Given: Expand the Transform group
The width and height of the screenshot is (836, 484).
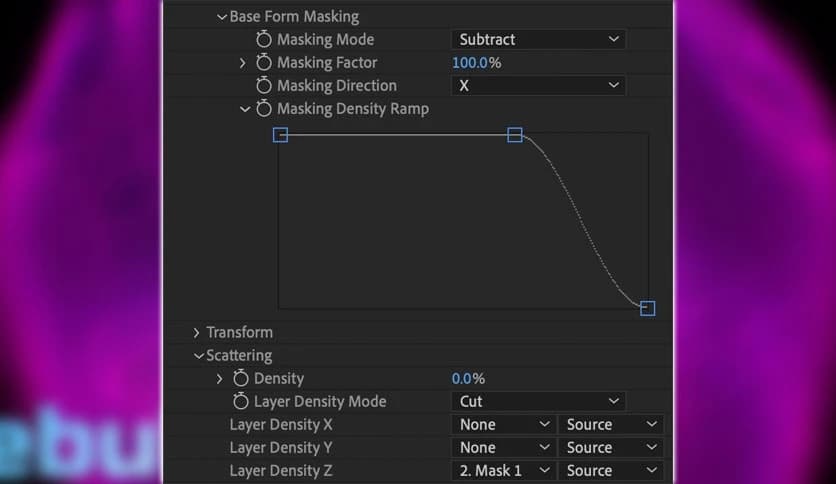Looking at the screenshot, I should (196, 333).
